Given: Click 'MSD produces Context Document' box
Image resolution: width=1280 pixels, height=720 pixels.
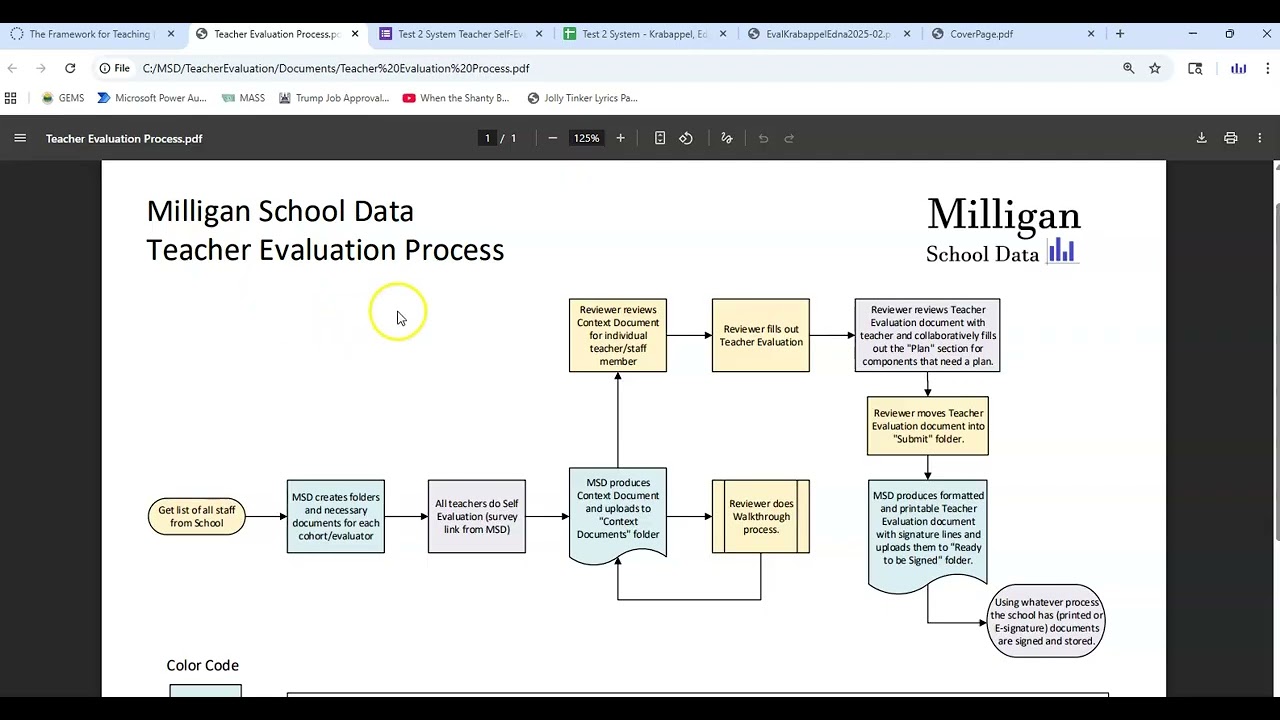Looking at the screenshot, I should [x=618, y=514].
